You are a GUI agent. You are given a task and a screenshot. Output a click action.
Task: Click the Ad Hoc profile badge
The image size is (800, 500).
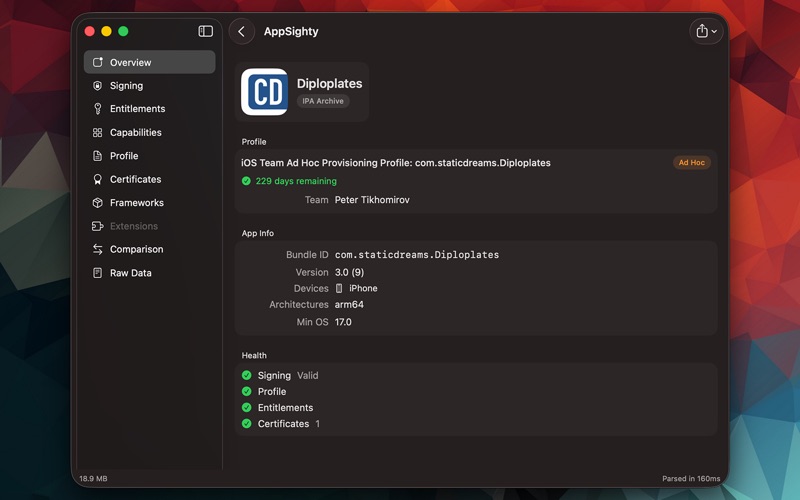(691, 163)
